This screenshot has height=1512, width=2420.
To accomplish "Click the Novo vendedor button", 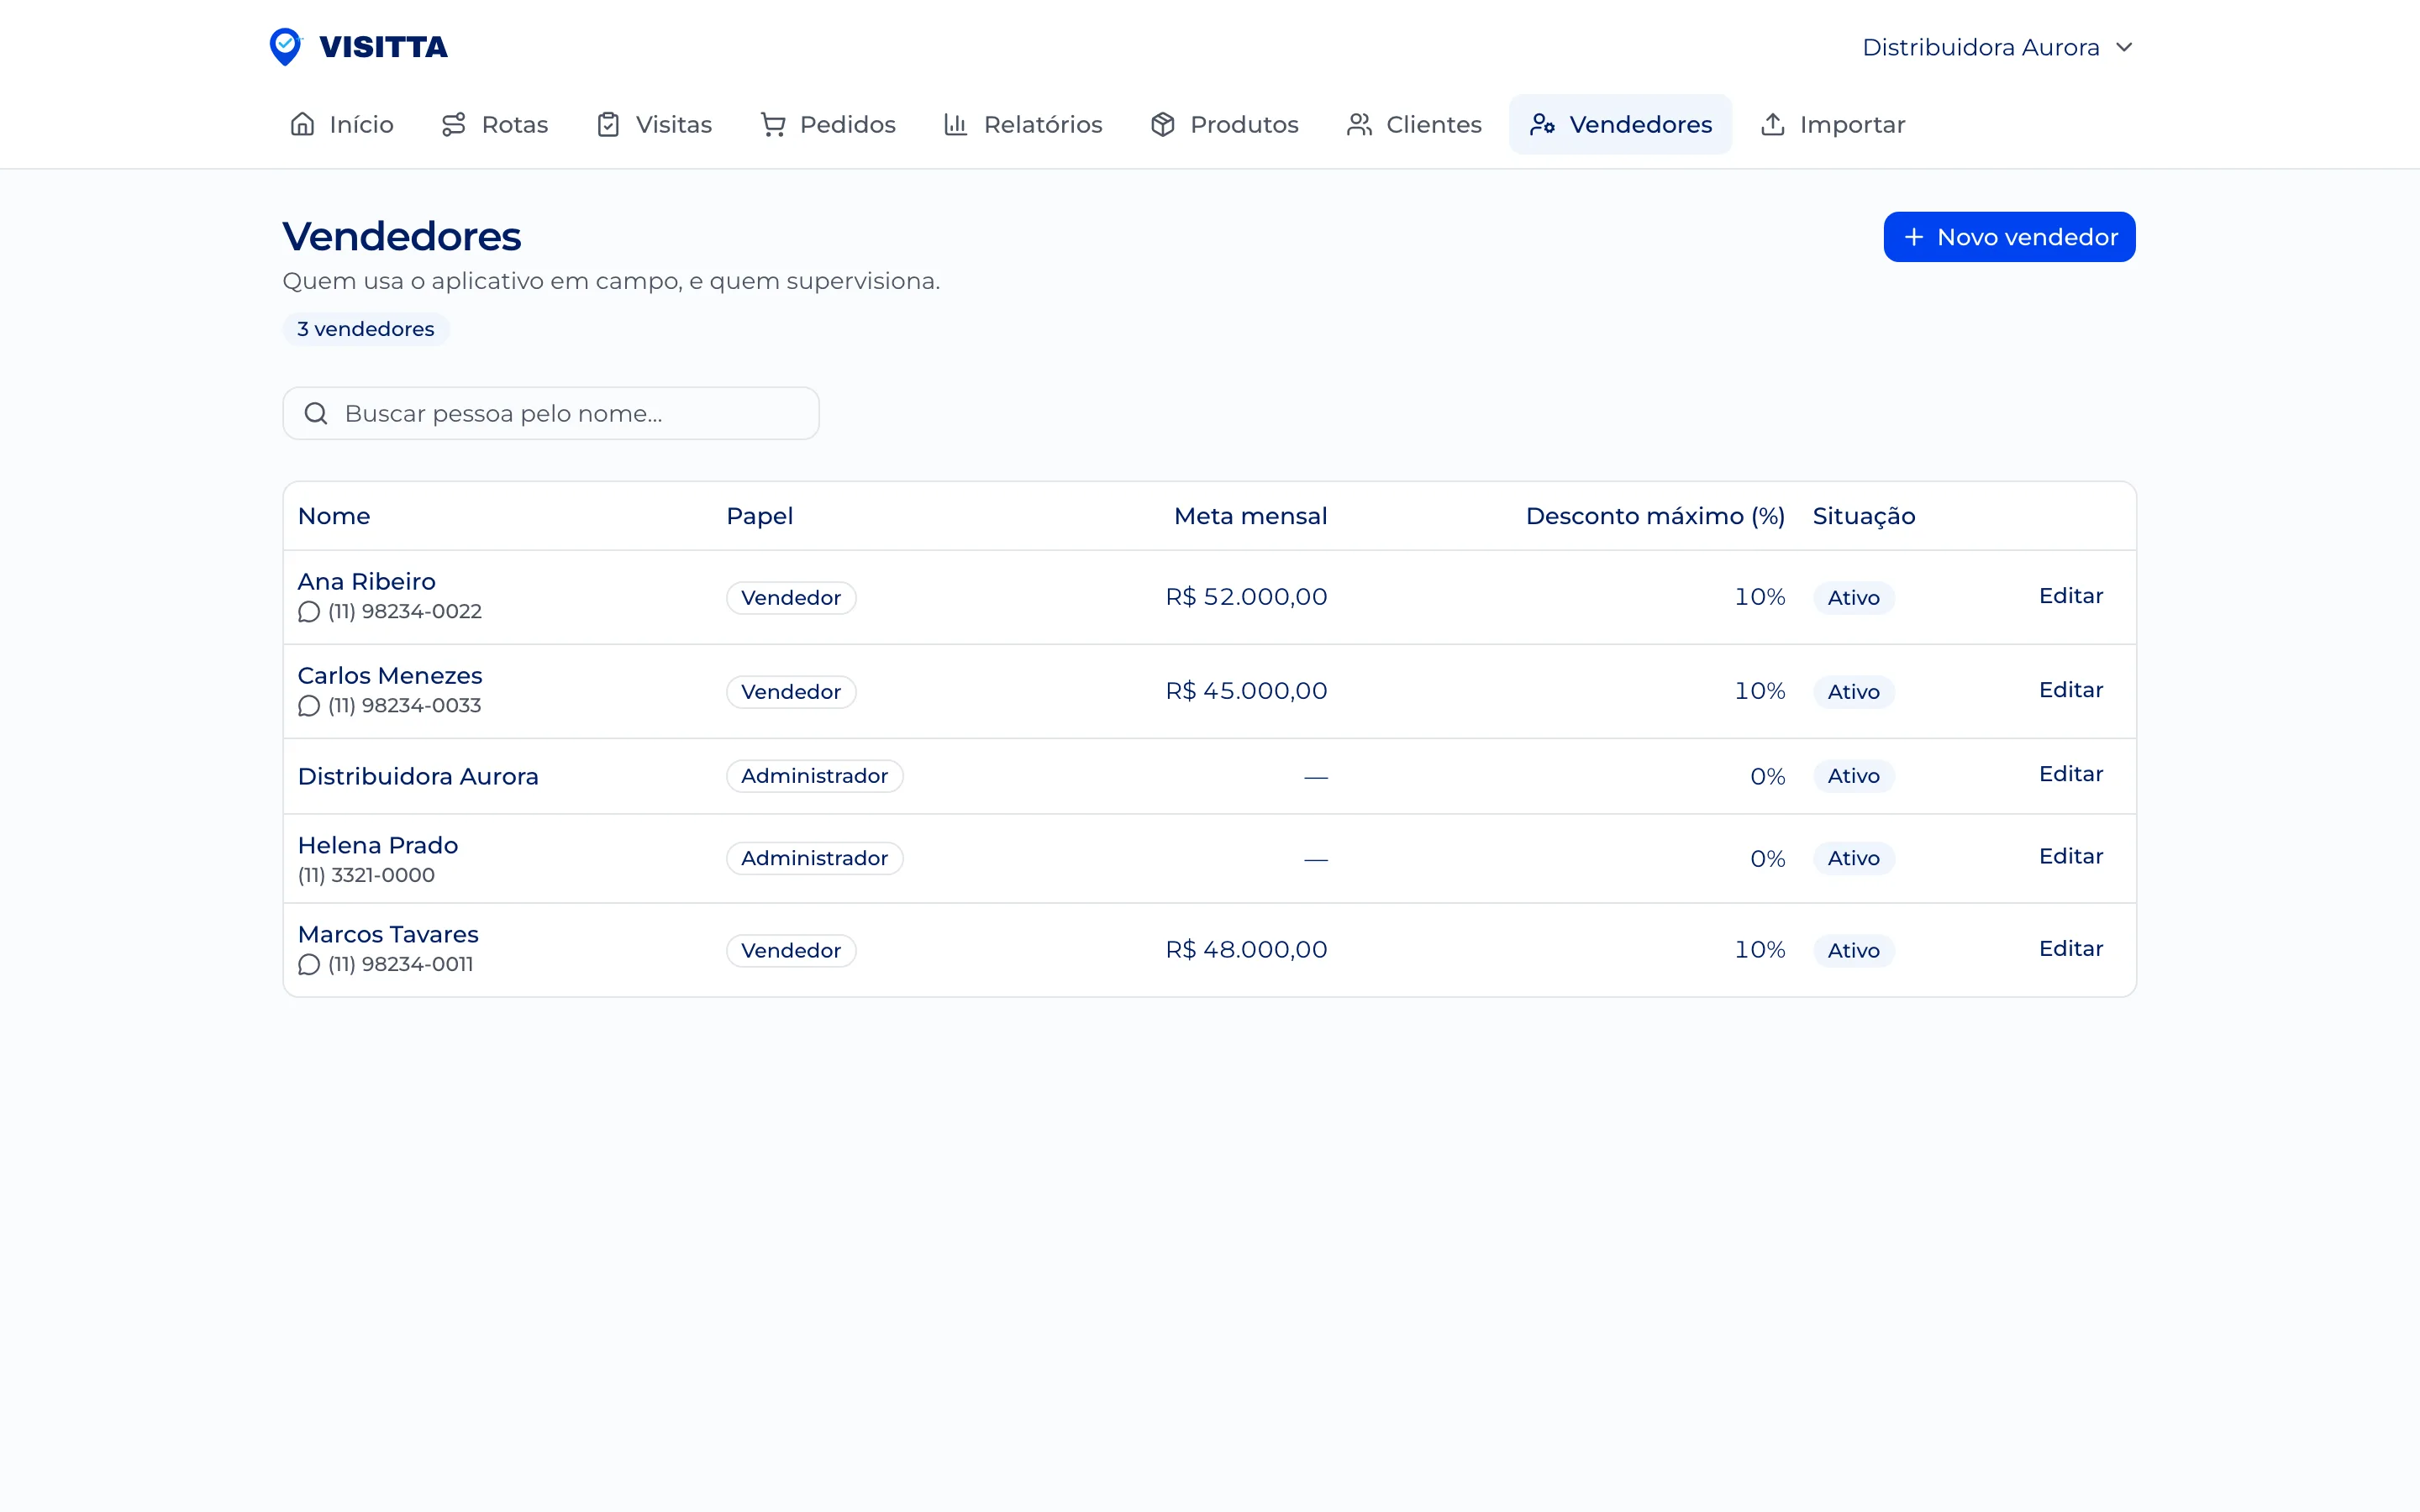I will (x=2009, y=237).
